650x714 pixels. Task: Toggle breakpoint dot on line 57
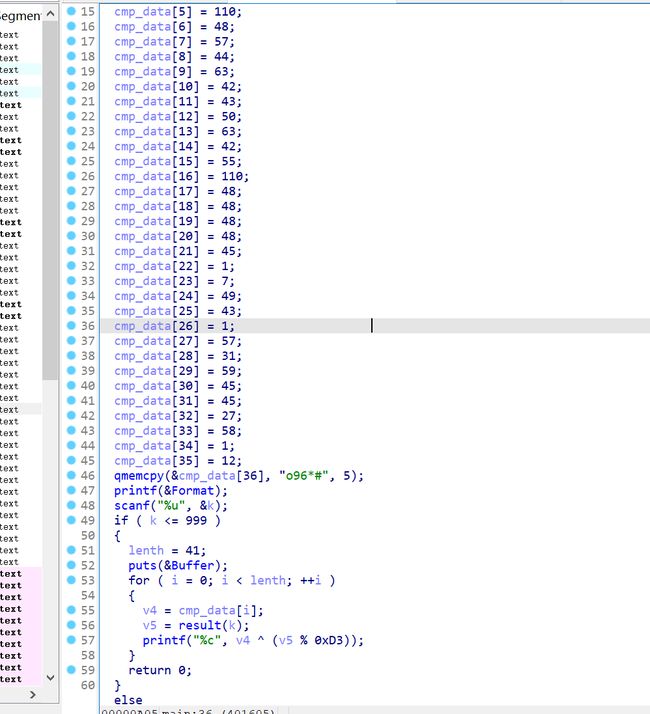(71, 639)
